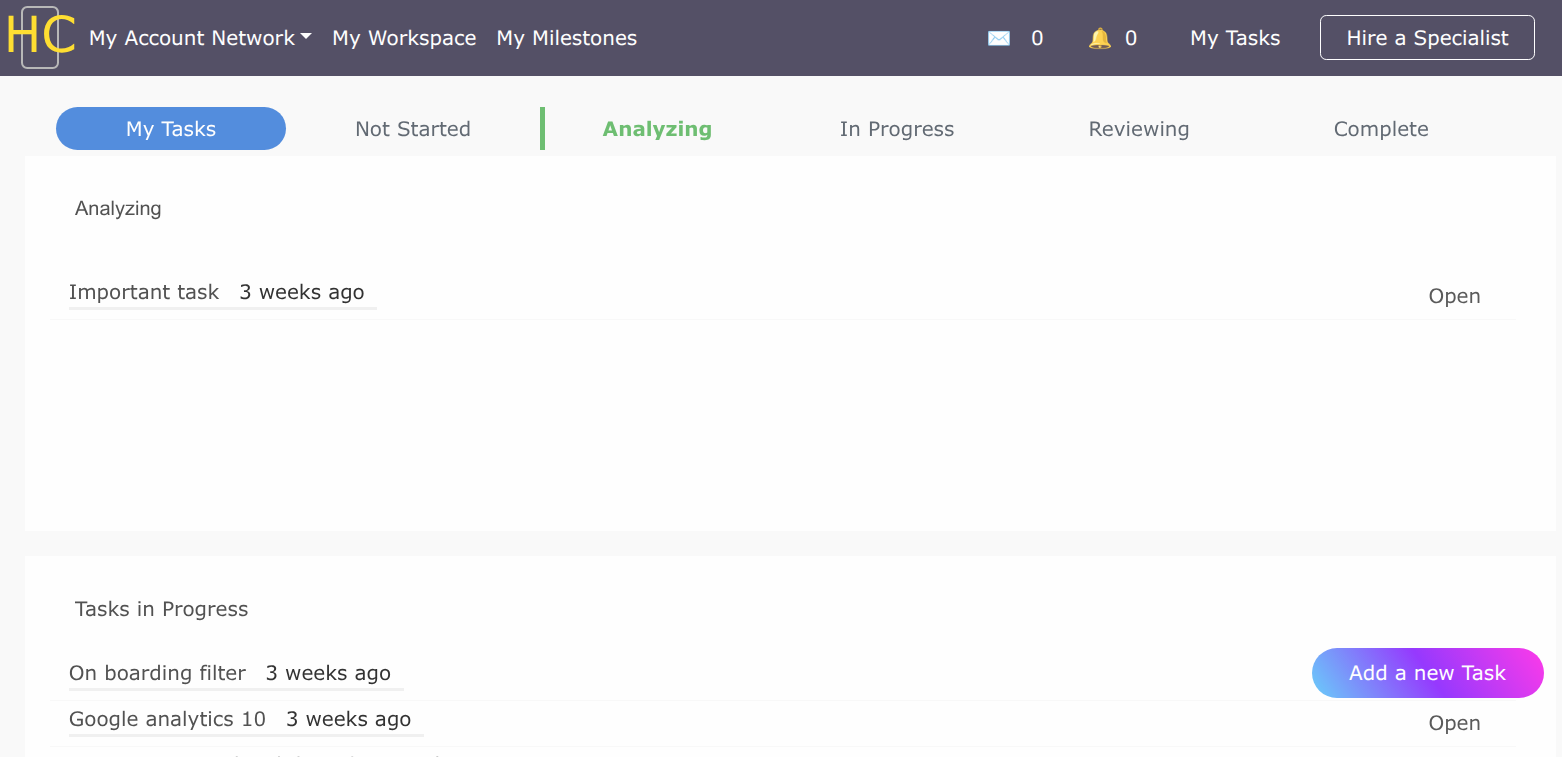Click the Add a new Task button
1562x757 pixels.
(x=1427, y=673)
